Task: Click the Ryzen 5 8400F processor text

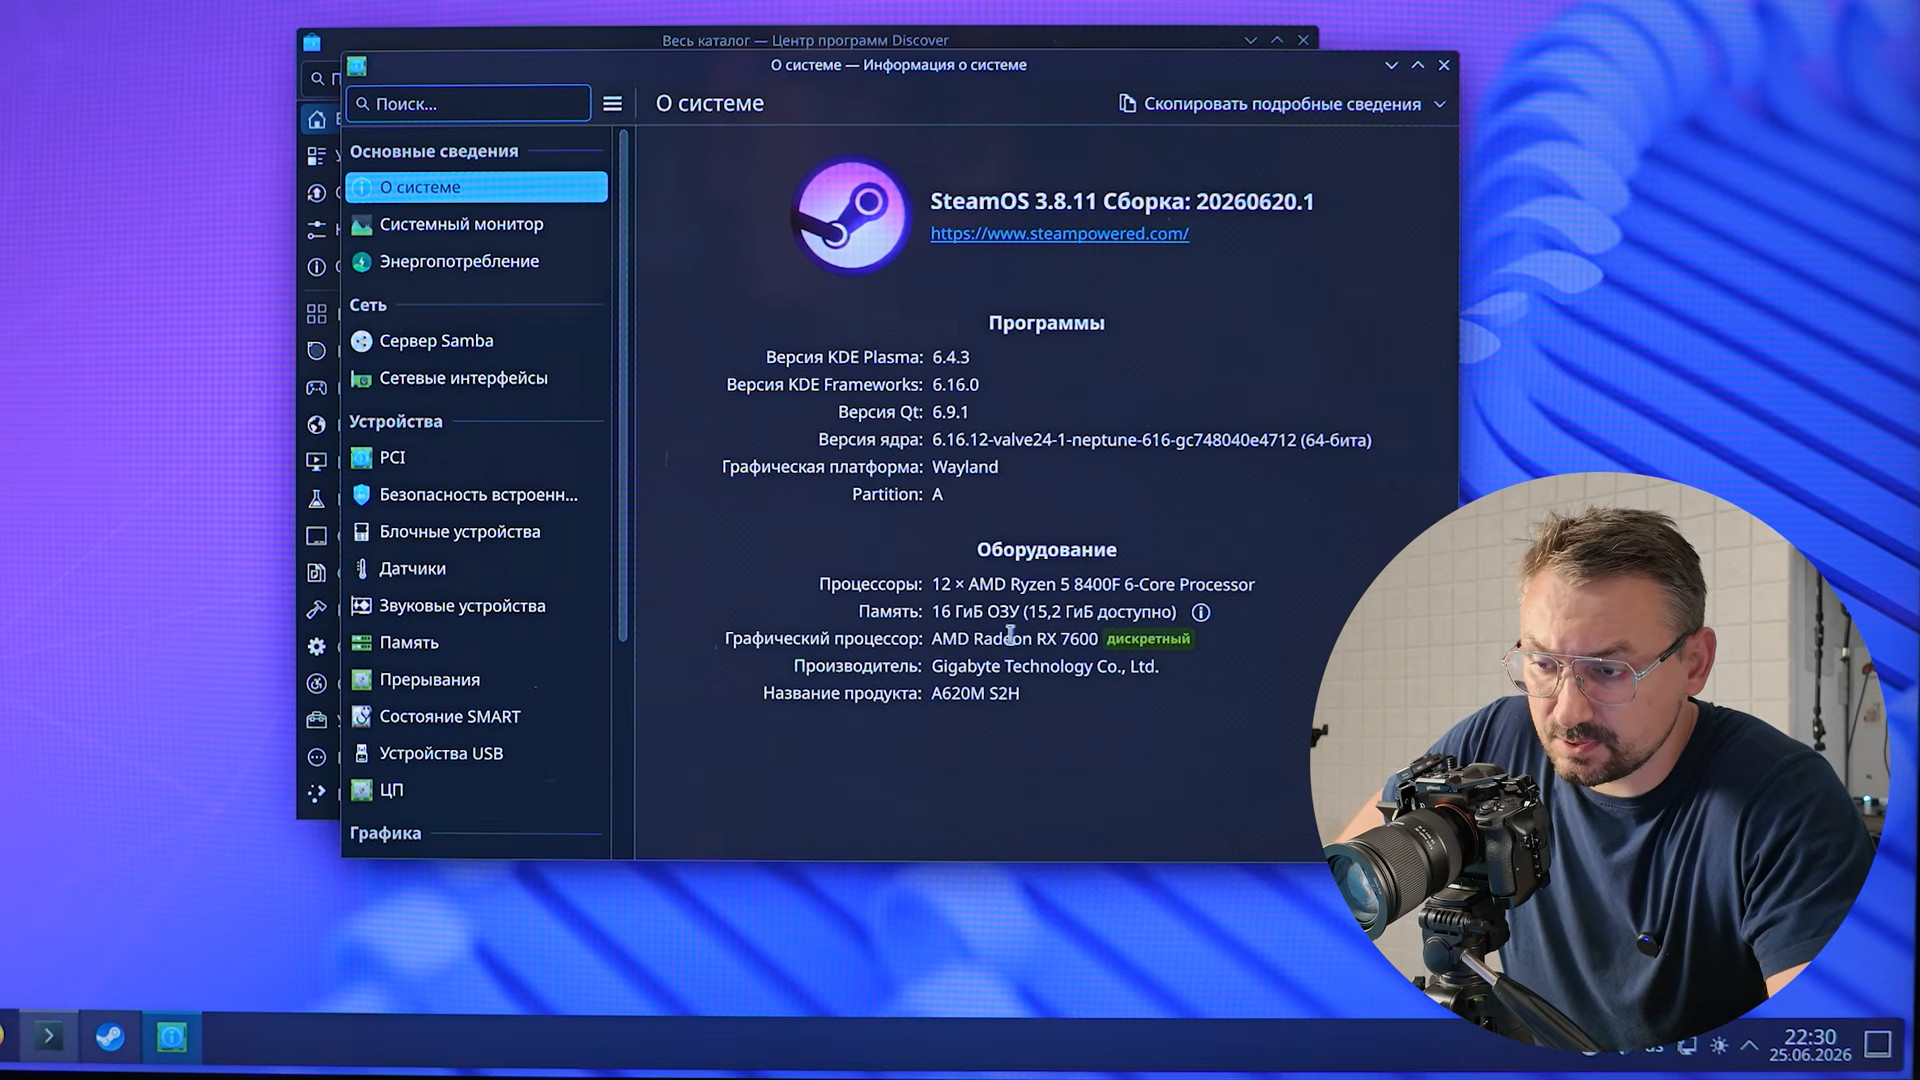Action: (1093, 585)
